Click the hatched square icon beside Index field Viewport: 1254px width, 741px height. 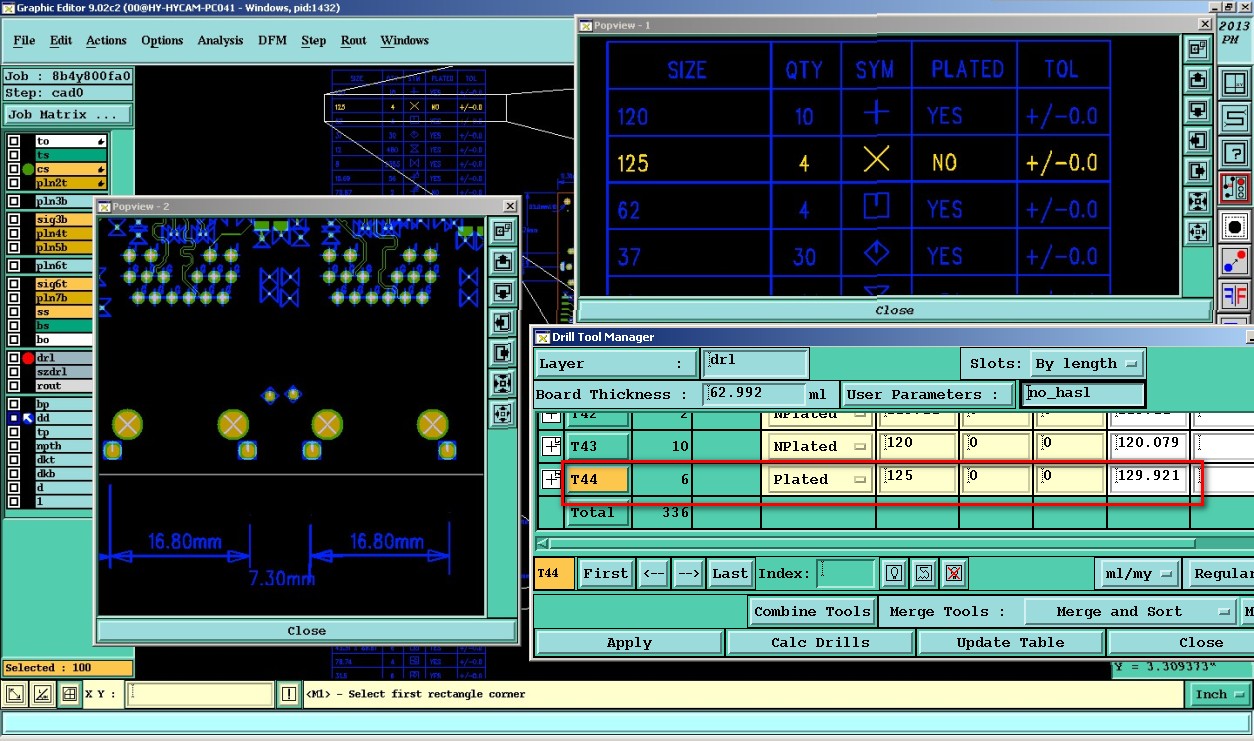924,573
